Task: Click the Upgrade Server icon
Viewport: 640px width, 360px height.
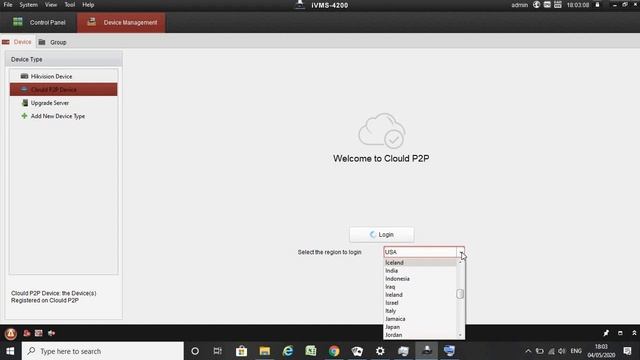Action: coord(25,103)
